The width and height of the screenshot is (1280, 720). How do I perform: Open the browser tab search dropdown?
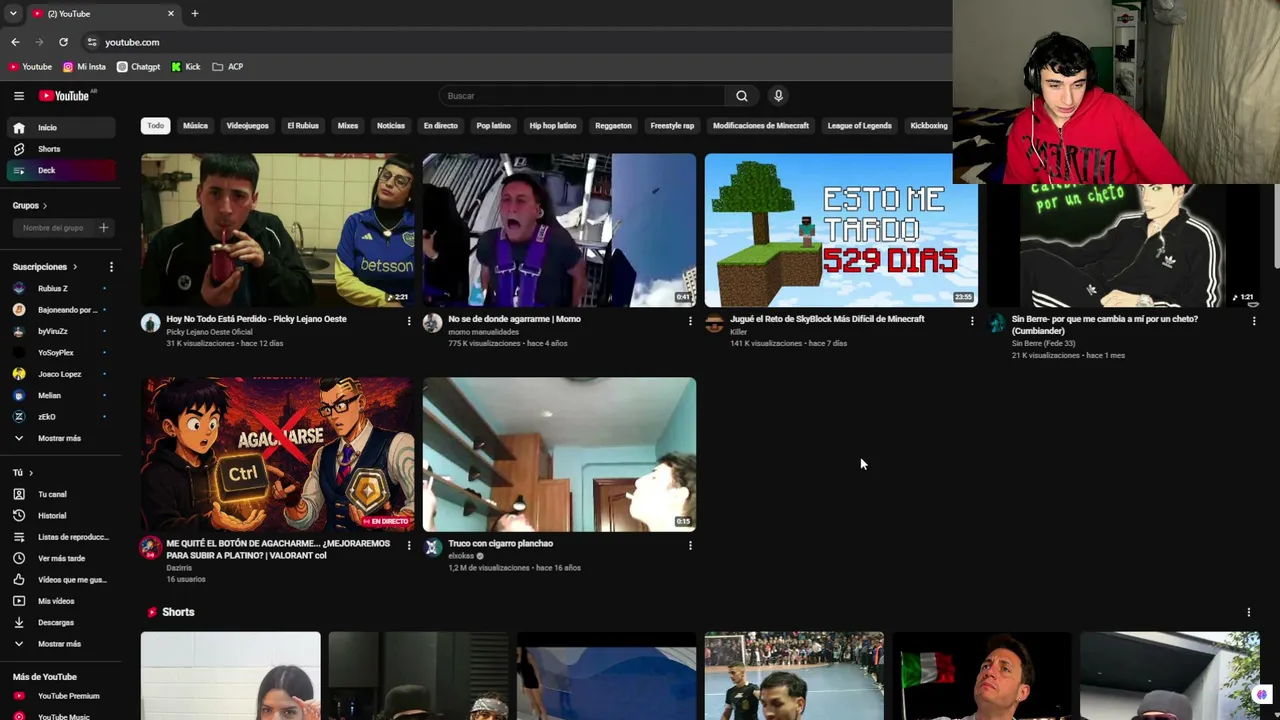tap(13, 14)
